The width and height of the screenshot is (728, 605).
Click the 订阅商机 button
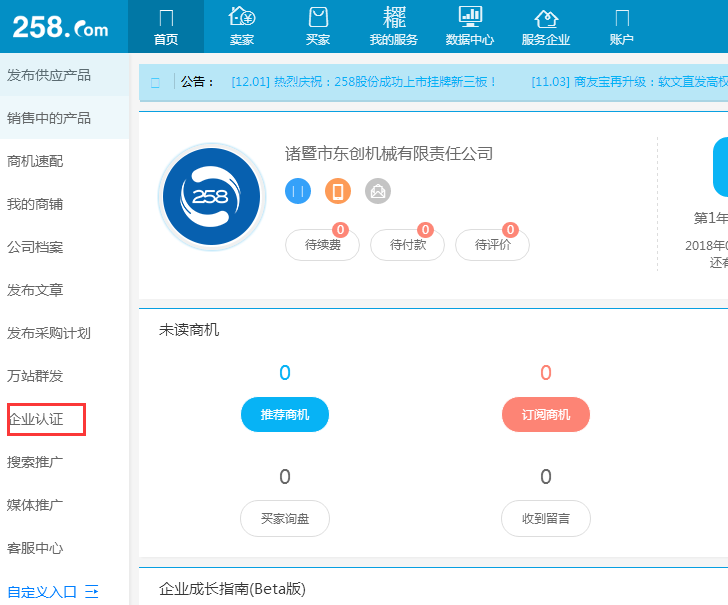(546, 414)
